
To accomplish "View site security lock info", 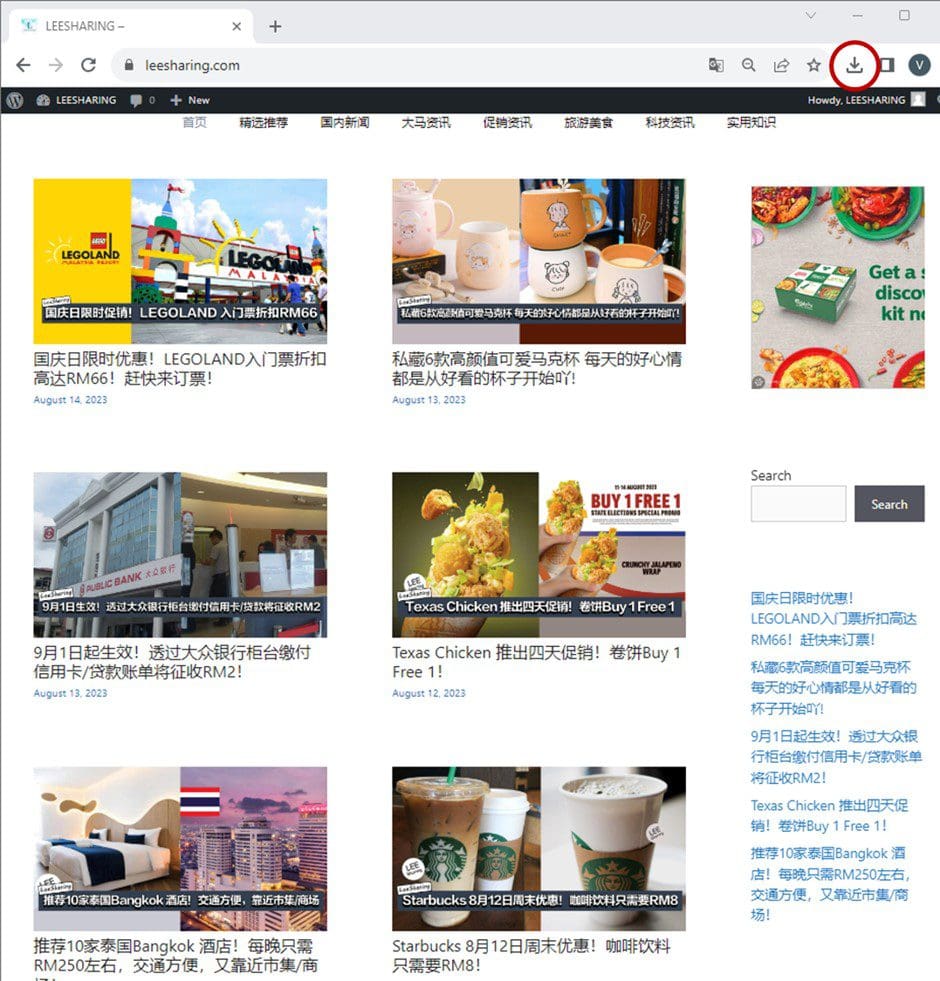I will [129, 65].
